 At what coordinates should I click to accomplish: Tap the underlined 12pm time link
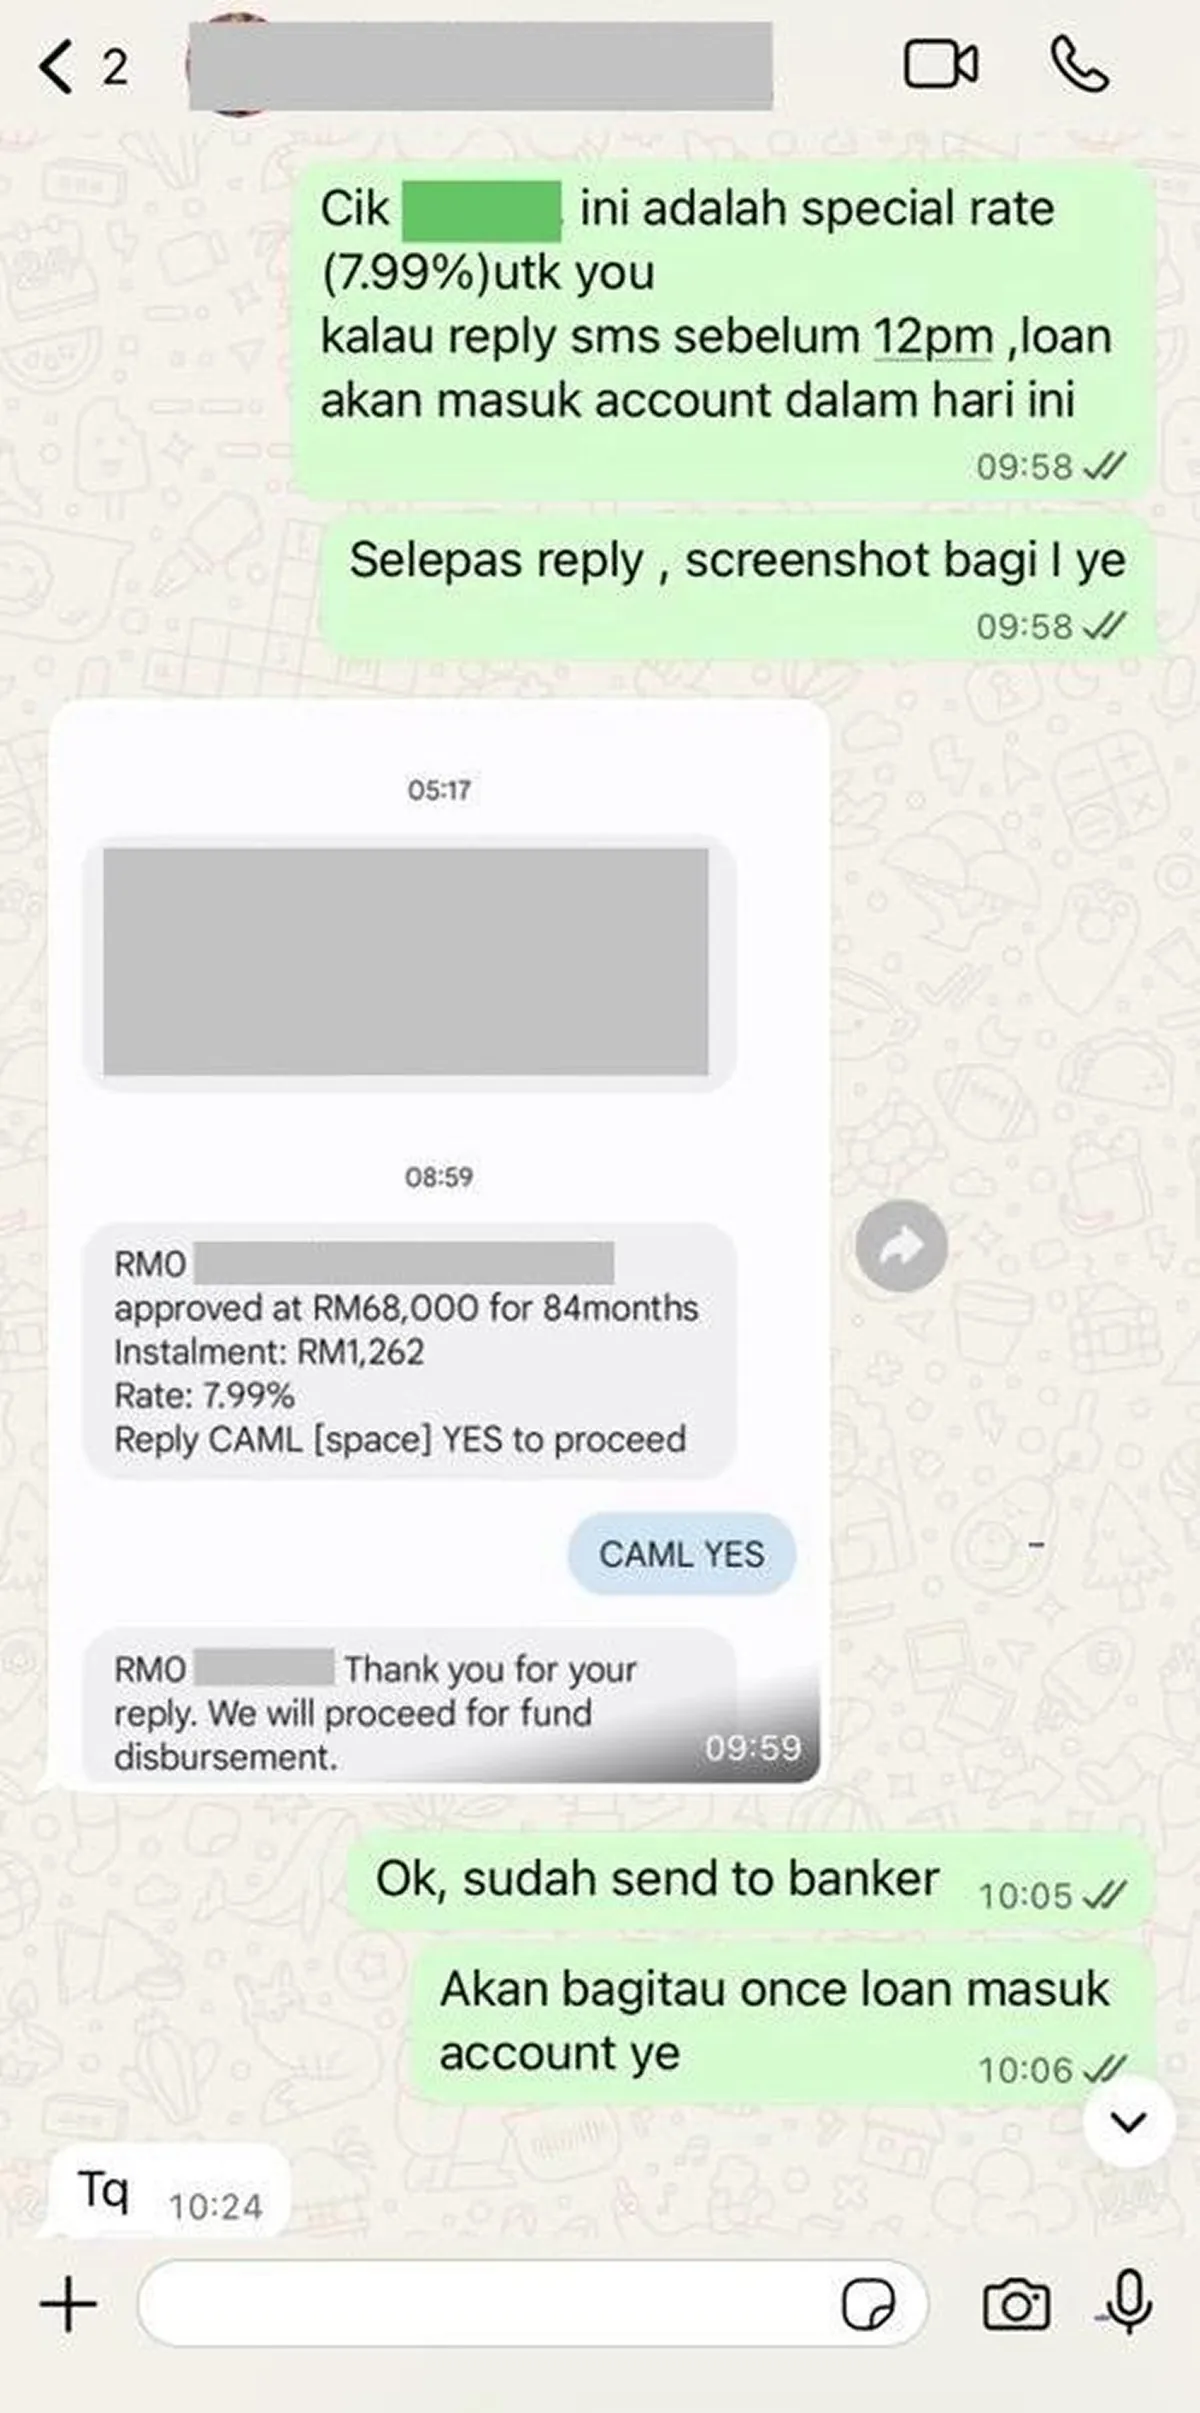(933, 337)
